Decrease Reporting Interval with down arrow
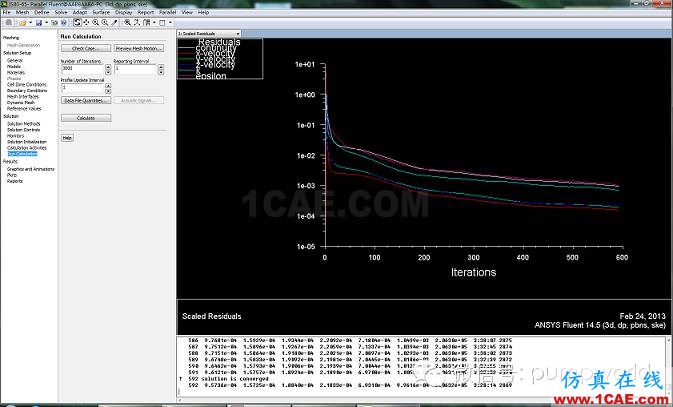This screenshot has height=407, width=673. click(161, 72)
